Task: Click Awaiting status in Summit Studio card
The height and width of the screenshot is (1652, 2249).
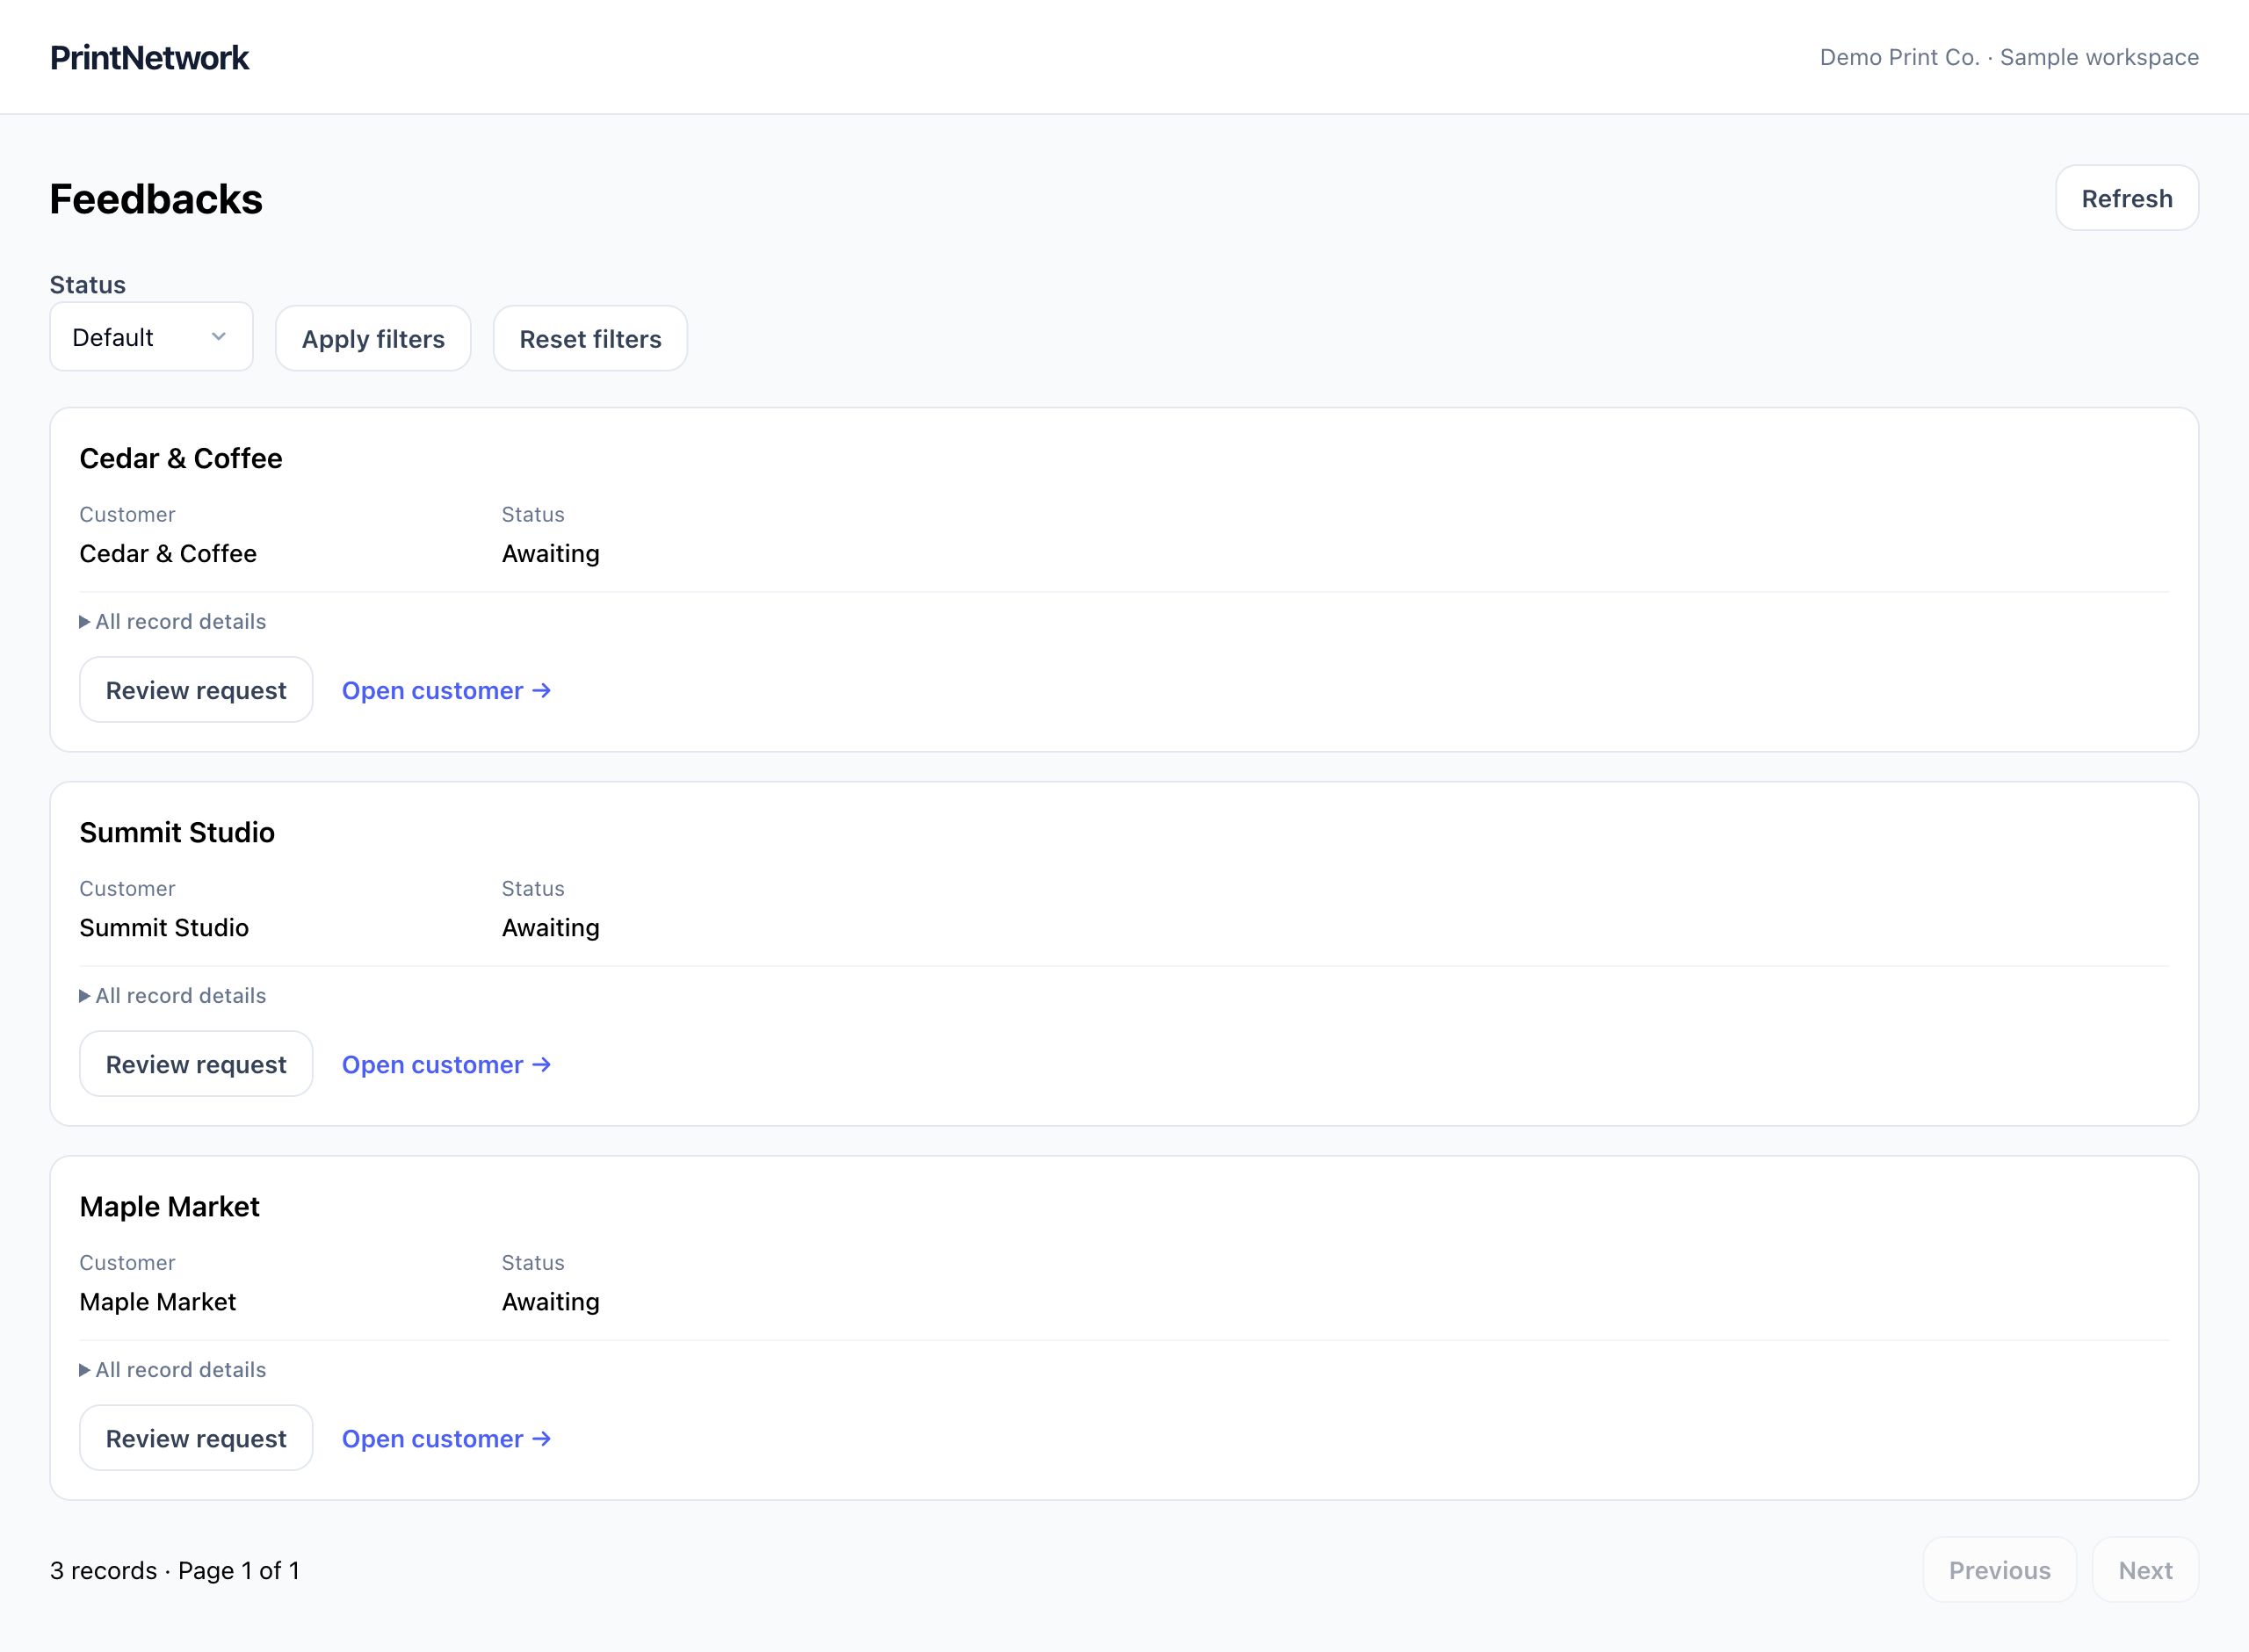Action: 550,927
